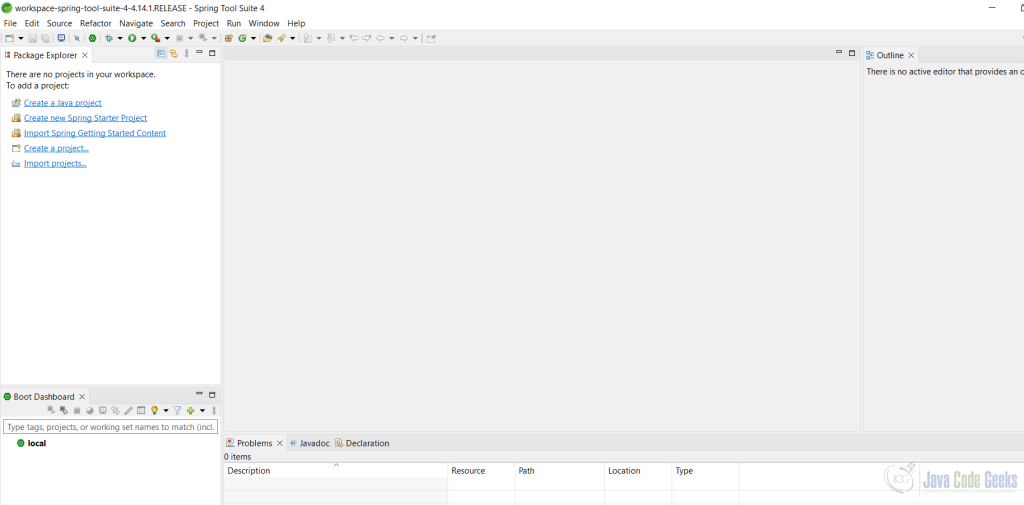Image resolution: width=1024 pixels, height=505 pixels.
Task: Sort Problems by Description column header
Action: coord(336,470)
